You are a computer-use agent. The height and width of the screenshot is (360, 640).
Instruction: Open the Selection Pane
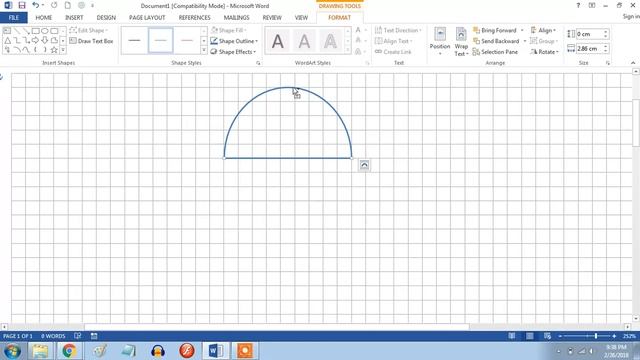495,52
